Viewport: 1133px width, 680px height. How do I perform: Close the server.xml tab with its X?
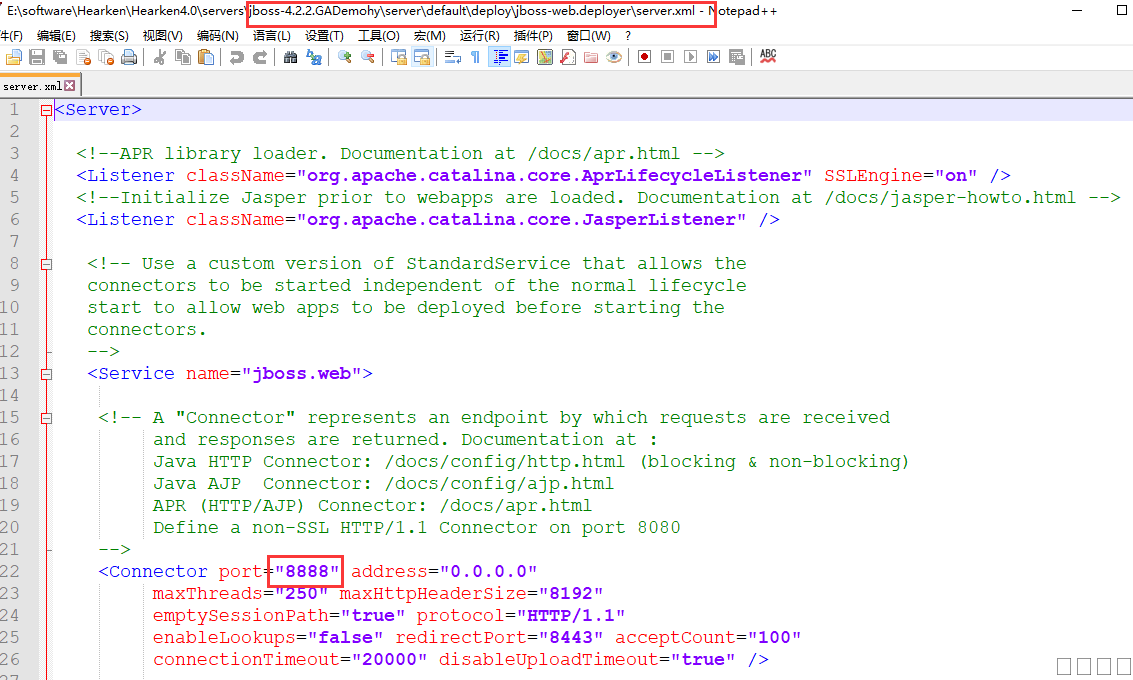[70, 87]
